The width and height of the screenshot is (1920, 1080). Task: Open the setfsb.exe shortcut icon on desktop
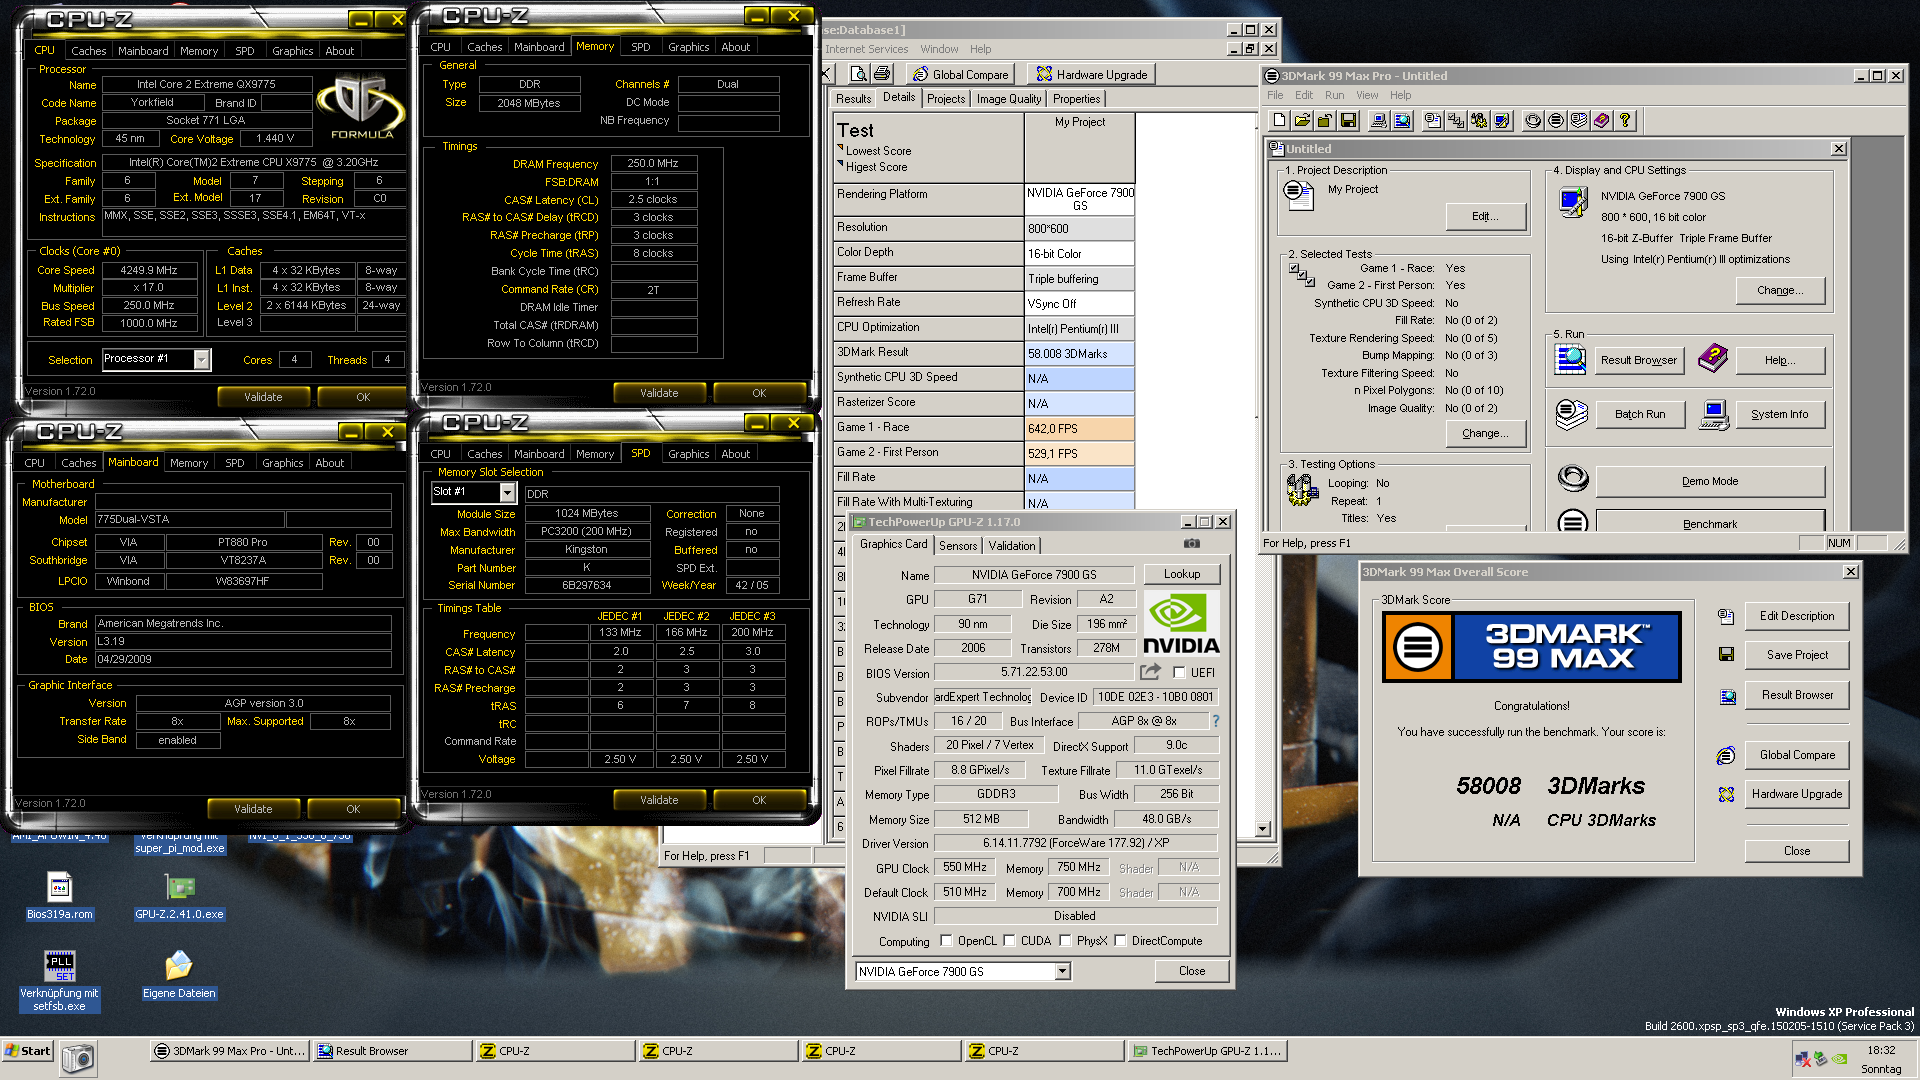tap(60, 981)
